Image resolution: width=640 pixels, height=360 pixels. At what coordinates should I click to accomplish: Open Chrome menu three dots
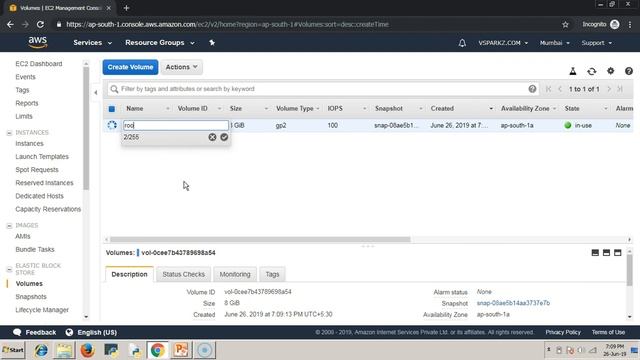[630, 24]
